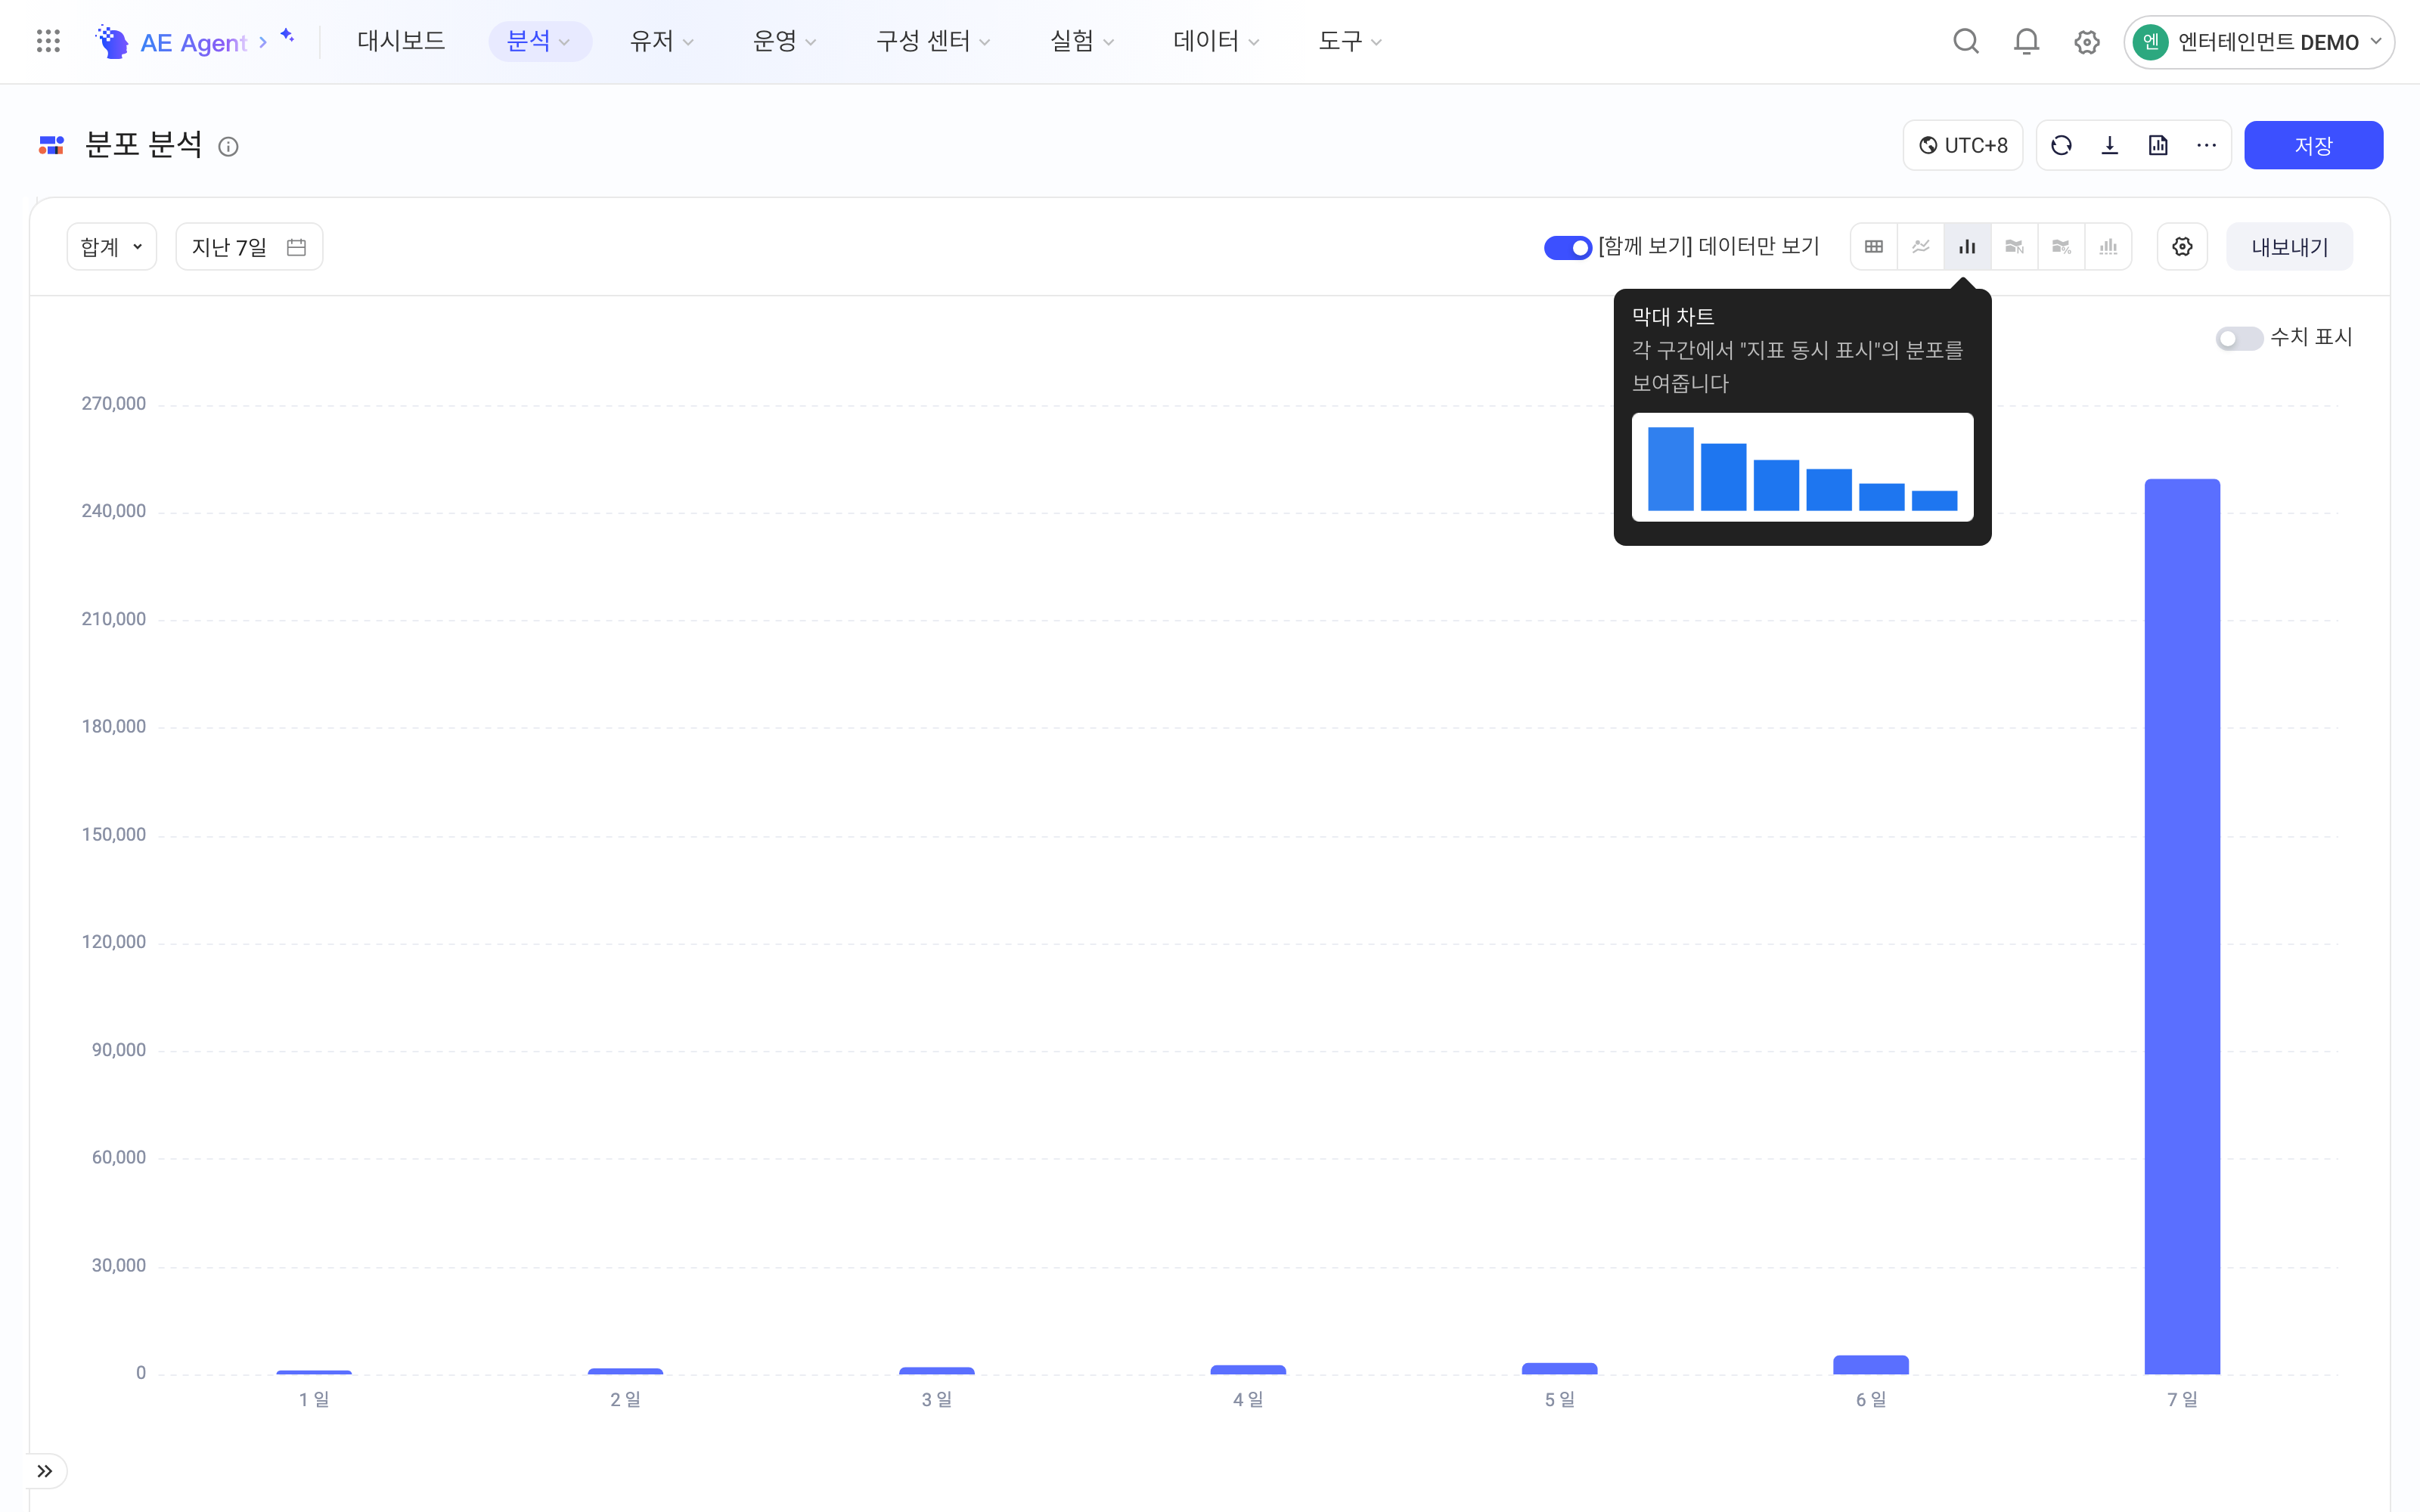
Task: Select the rightmost grouped bar chart icon
Action: pos(2108,246)
